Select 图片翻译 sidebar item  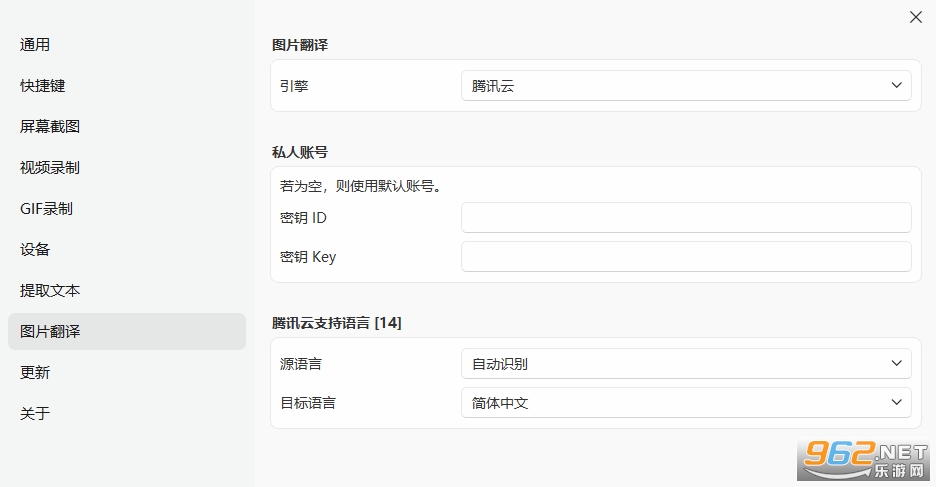[127, 331]
